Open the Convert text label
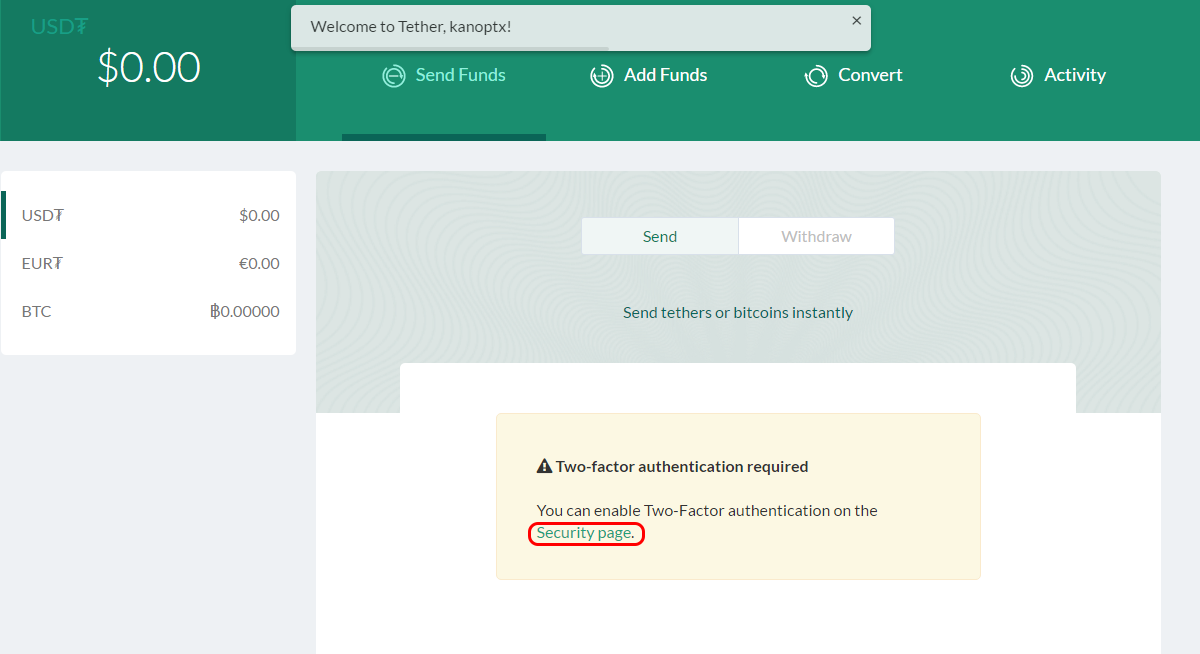This screenshot has height=654, width=1200. (x=870, y=75)
